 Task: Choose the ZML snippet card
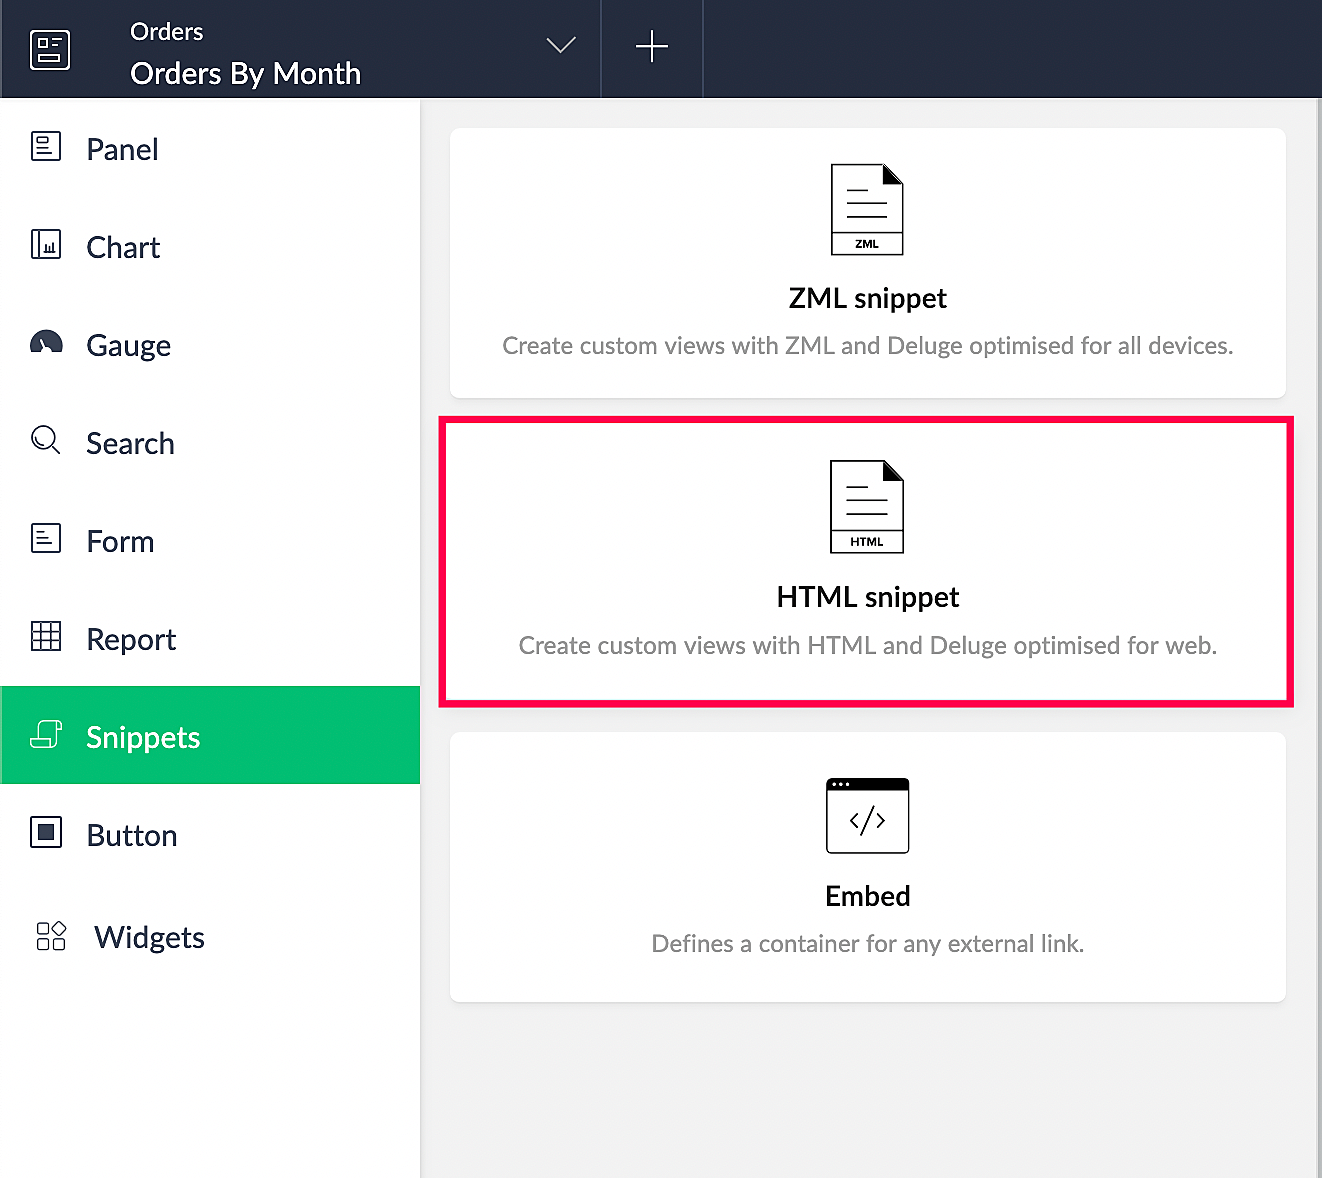point(867,298)
